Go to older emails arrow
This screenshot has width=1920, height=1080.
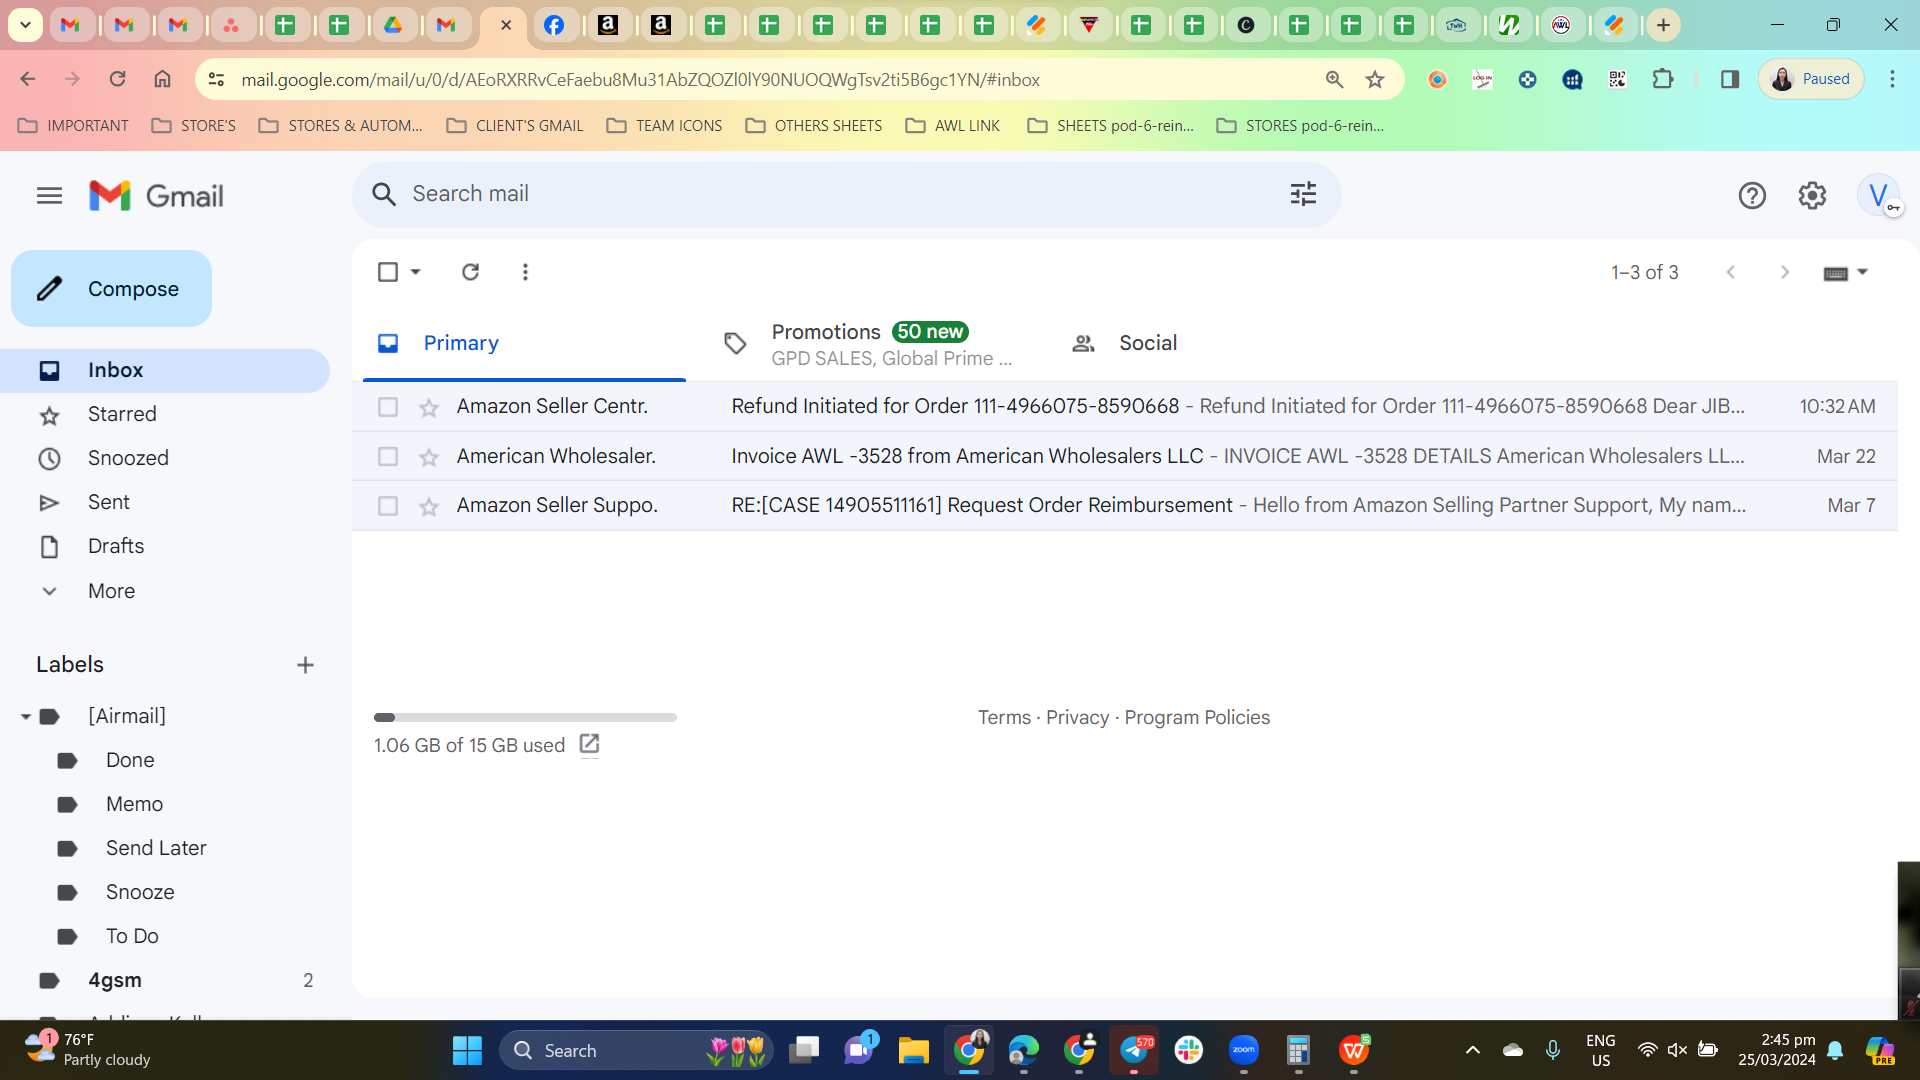[x=1785, y=272]
